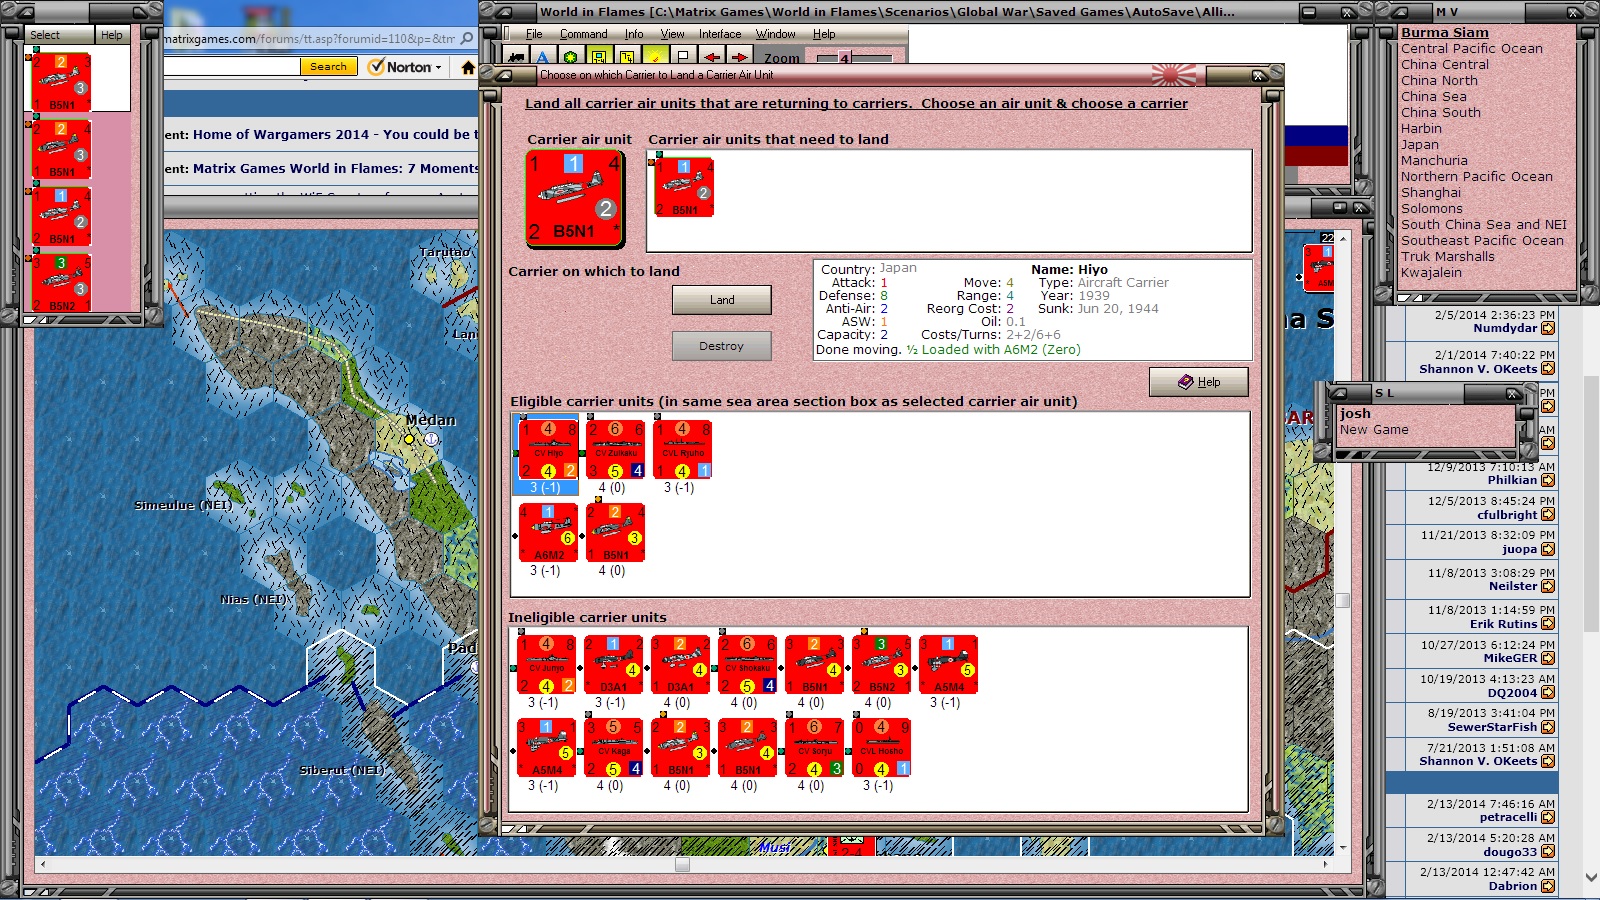Open the SewerStarFish profile link
The width and height of the screenshot is (1600, 900).
(x=1492, y=727)
